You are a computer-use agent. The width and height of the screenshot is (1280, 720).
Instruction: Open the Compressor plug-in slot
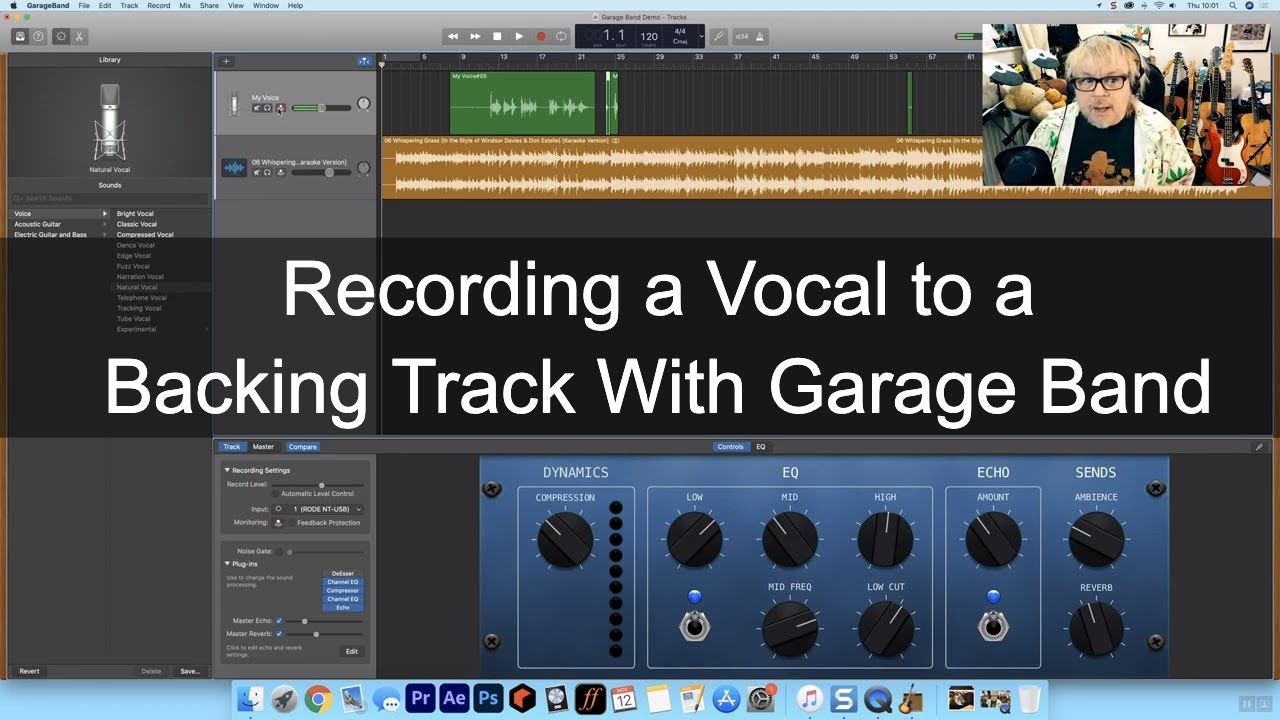click(343, 591)
